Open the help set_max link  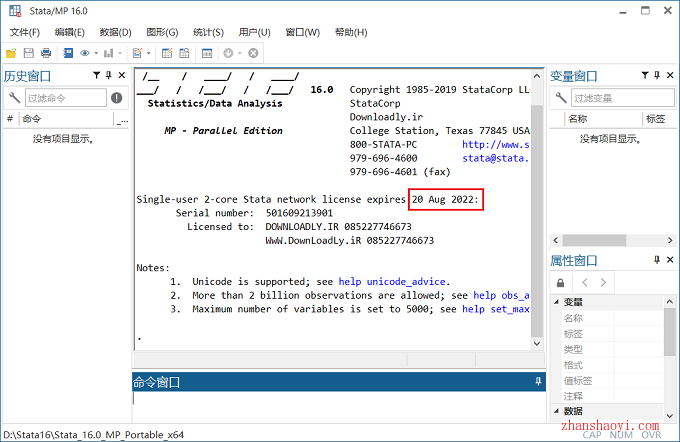click(496, 309)
